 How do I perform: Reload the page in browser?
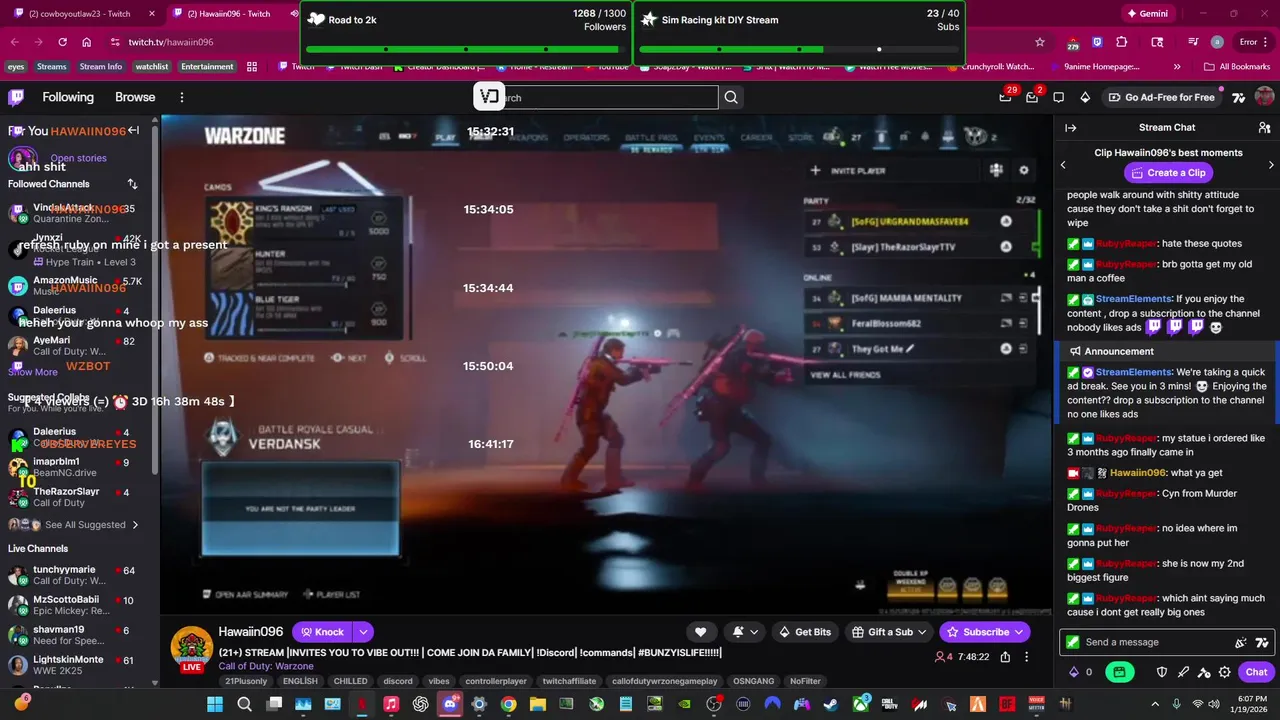62,42
